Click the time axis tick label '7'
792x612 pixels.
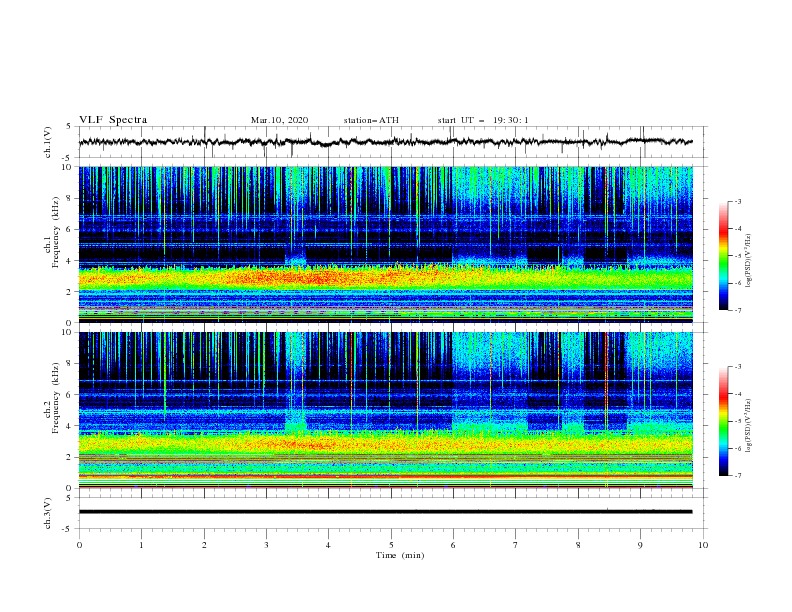click(x=516, y=545)
